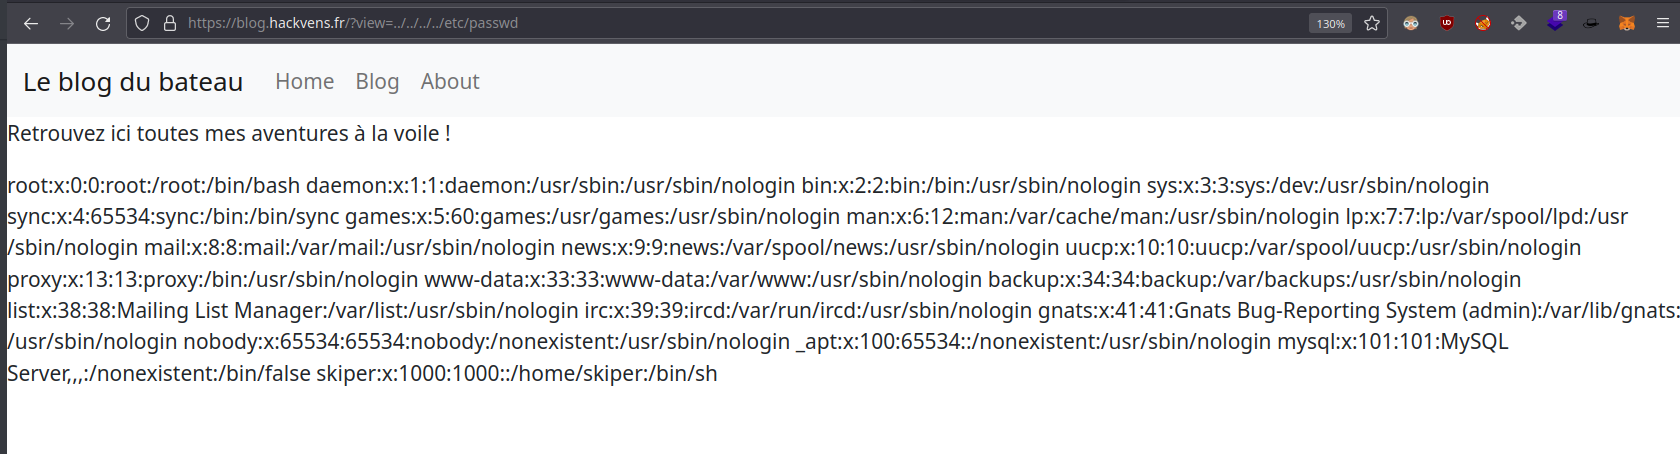The width and height of the screenshot is (1680, 454).
Task: Click the crossed-out fox extension icon
Action: (x=1483, y=23)
